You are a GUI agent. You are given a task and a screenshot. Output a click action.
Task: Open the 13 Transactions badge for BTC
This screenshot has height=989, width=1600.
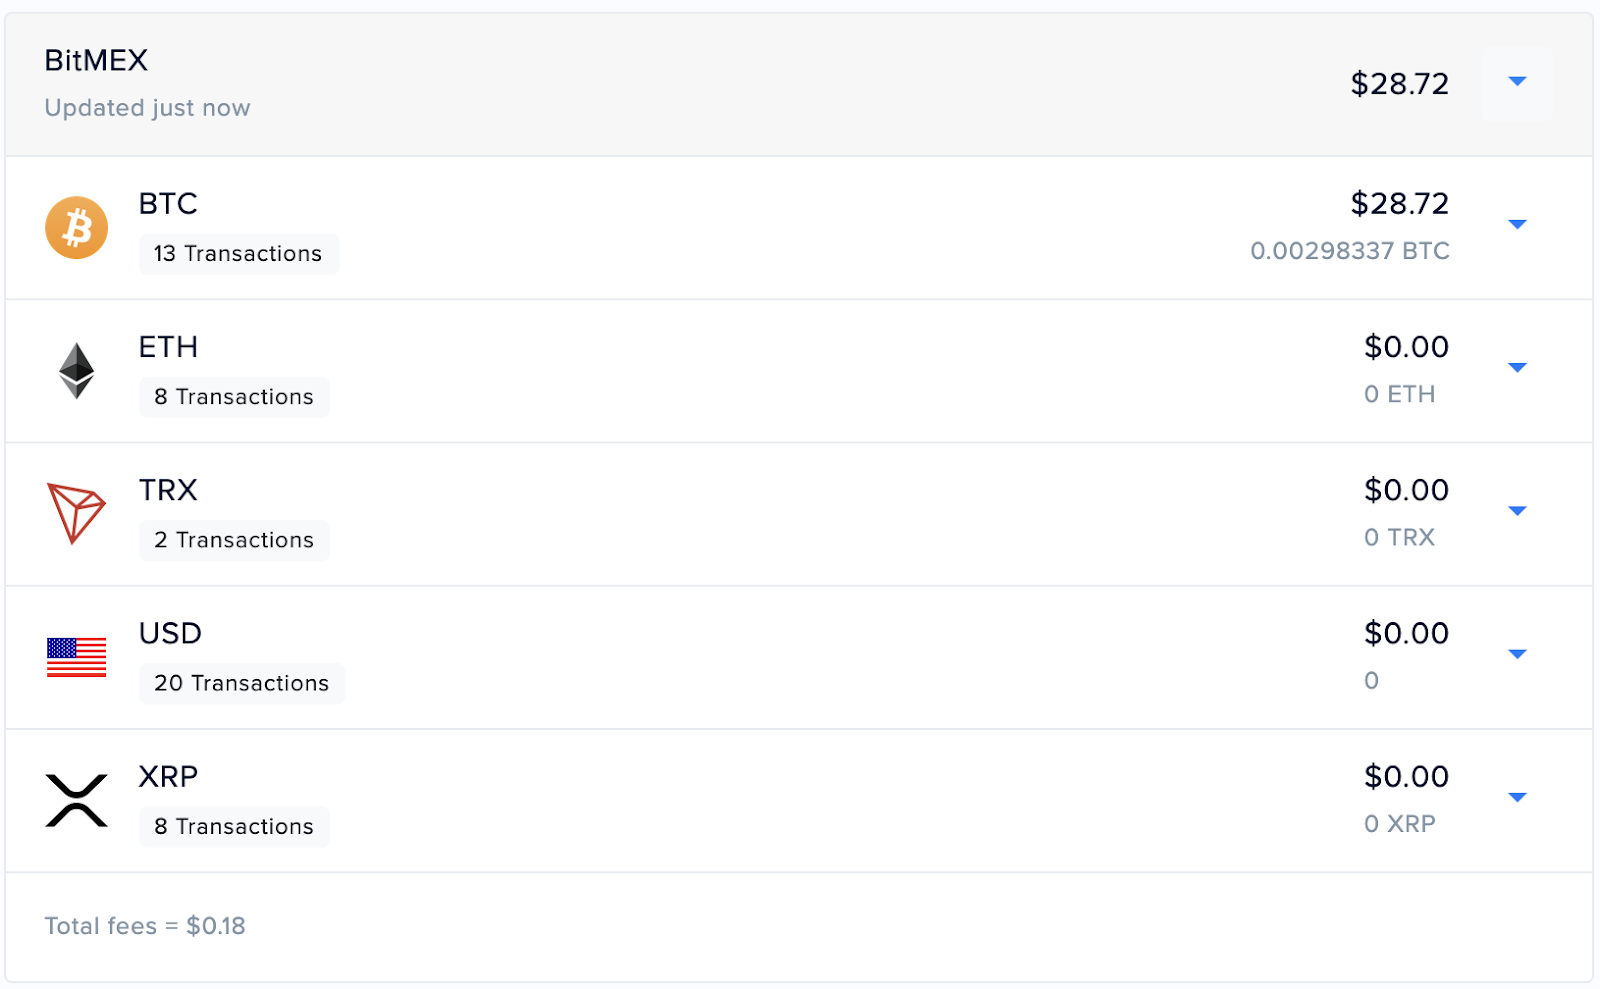[239, 254]
